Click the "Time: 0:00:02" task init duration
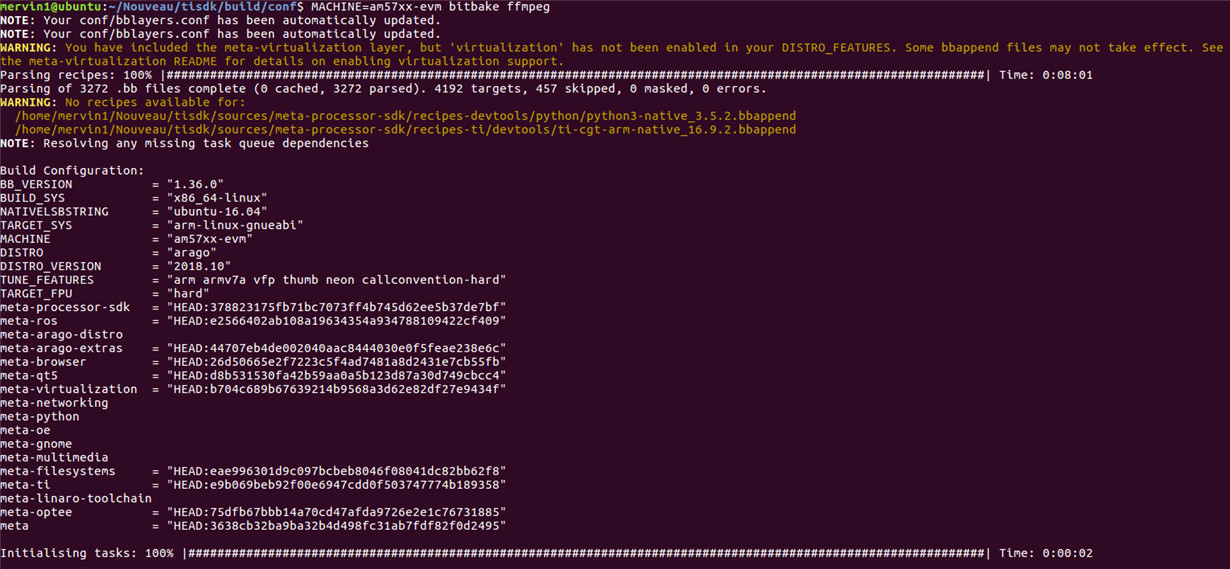 click(x=1046, y=553)
